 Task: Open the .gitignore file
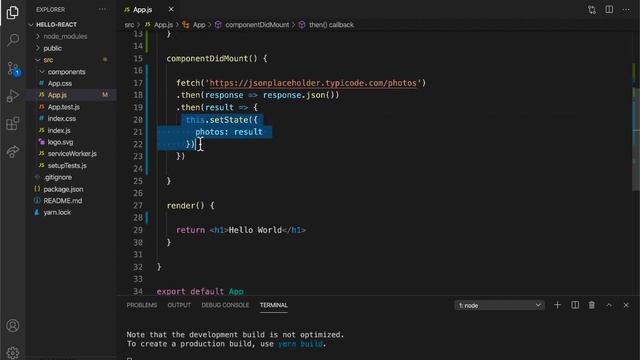coord(58,177)
